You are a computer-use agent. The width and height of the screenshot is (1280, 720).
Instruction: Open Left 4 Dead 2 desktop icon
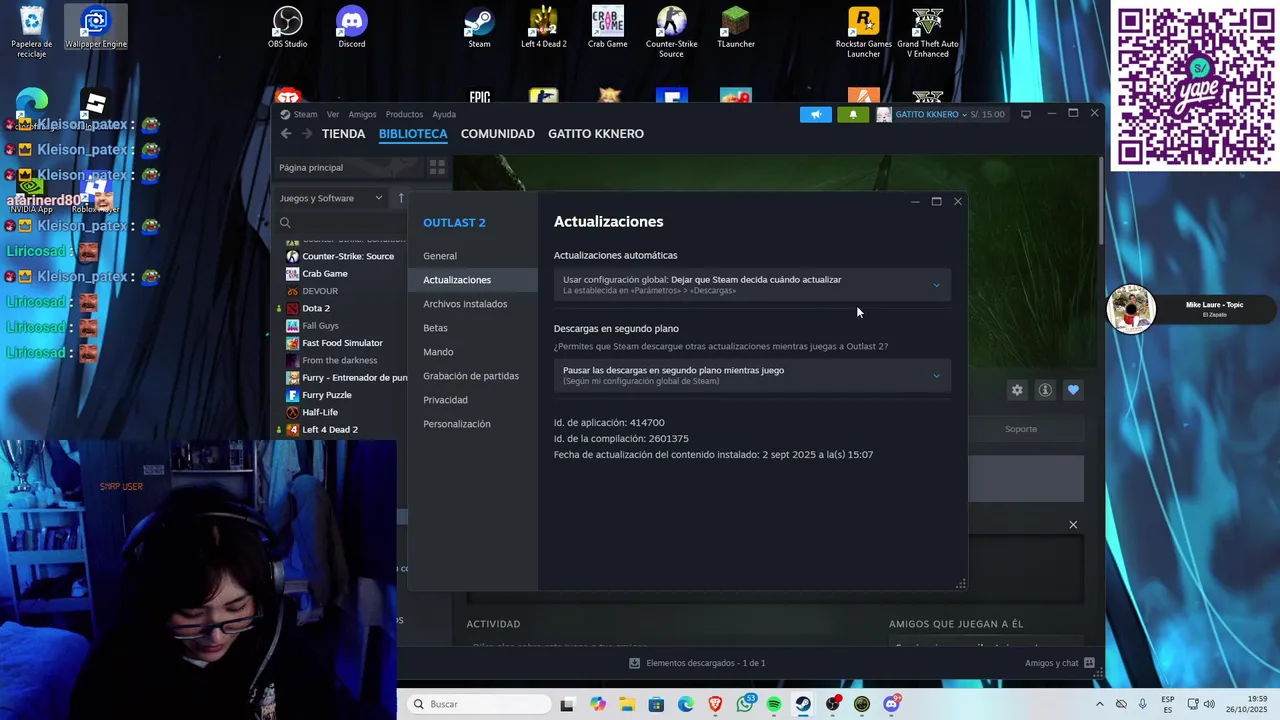coord(543,27)
